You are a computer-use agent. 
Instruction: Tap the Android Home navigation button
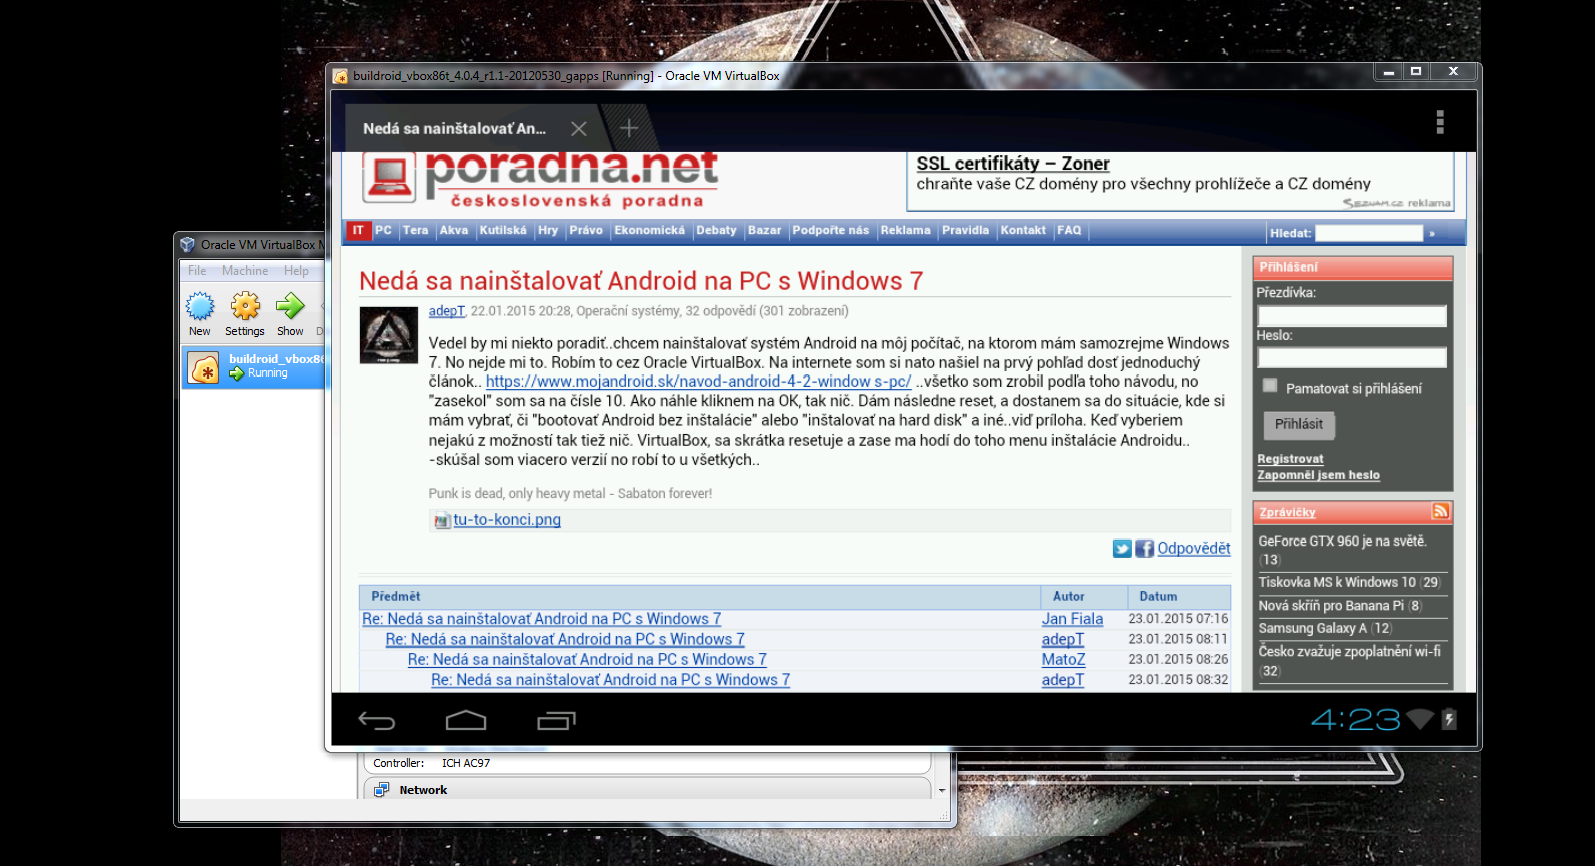tap(466, 720)
